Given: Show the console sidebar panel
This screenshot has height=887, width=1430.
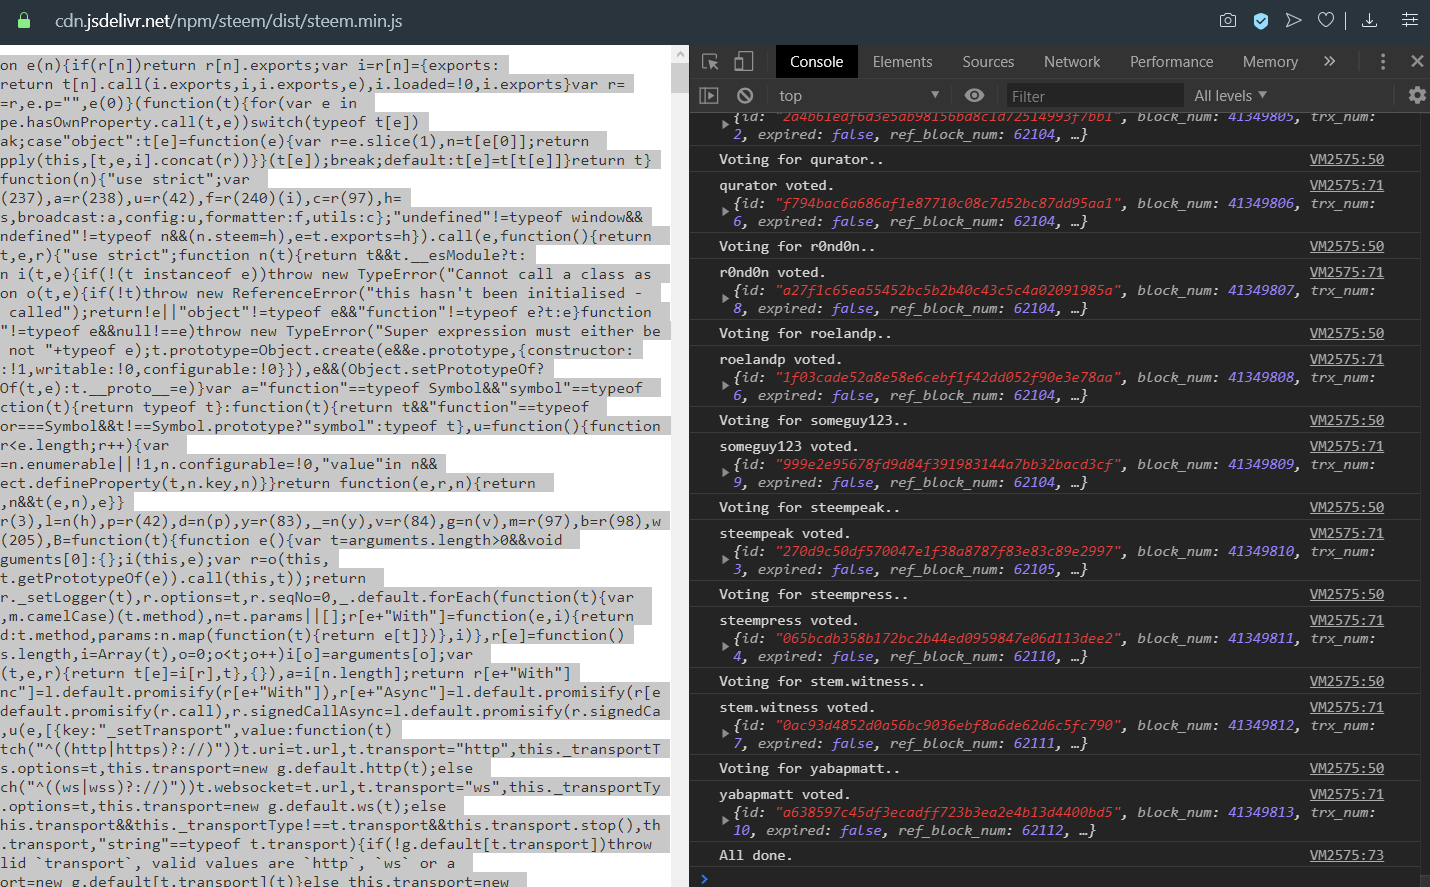Looking at the screenshot, I should (709, 96).
